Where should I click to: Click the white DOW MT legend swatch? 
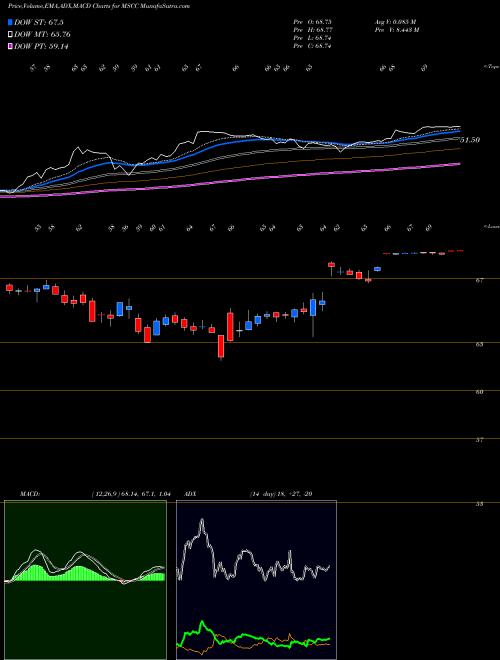pos(11,35)
